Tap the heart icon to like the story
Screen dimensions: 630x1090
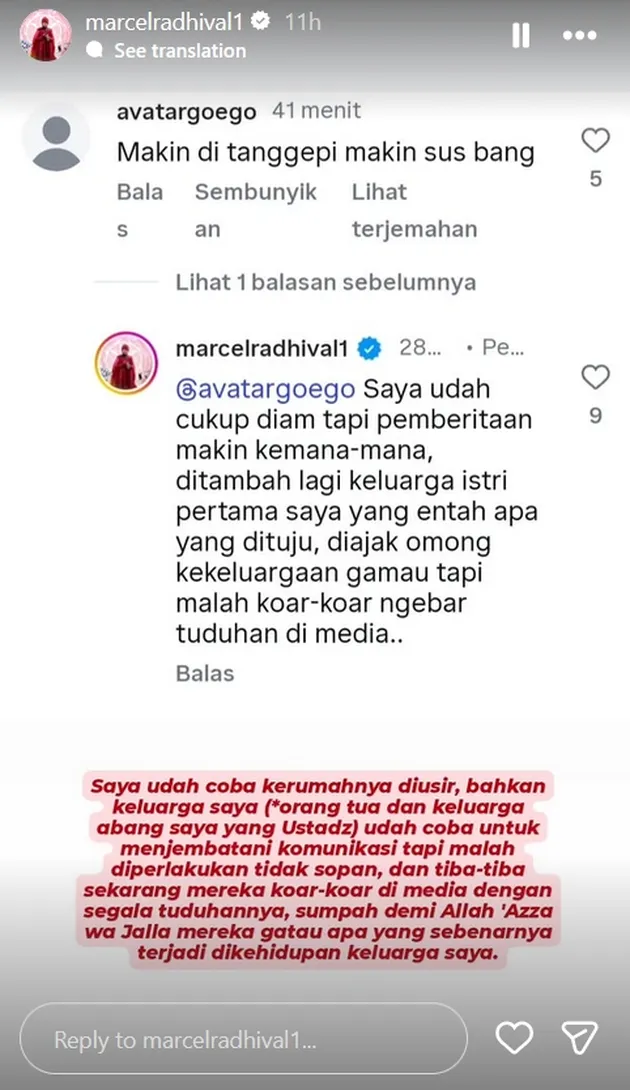pos(514,1039)
